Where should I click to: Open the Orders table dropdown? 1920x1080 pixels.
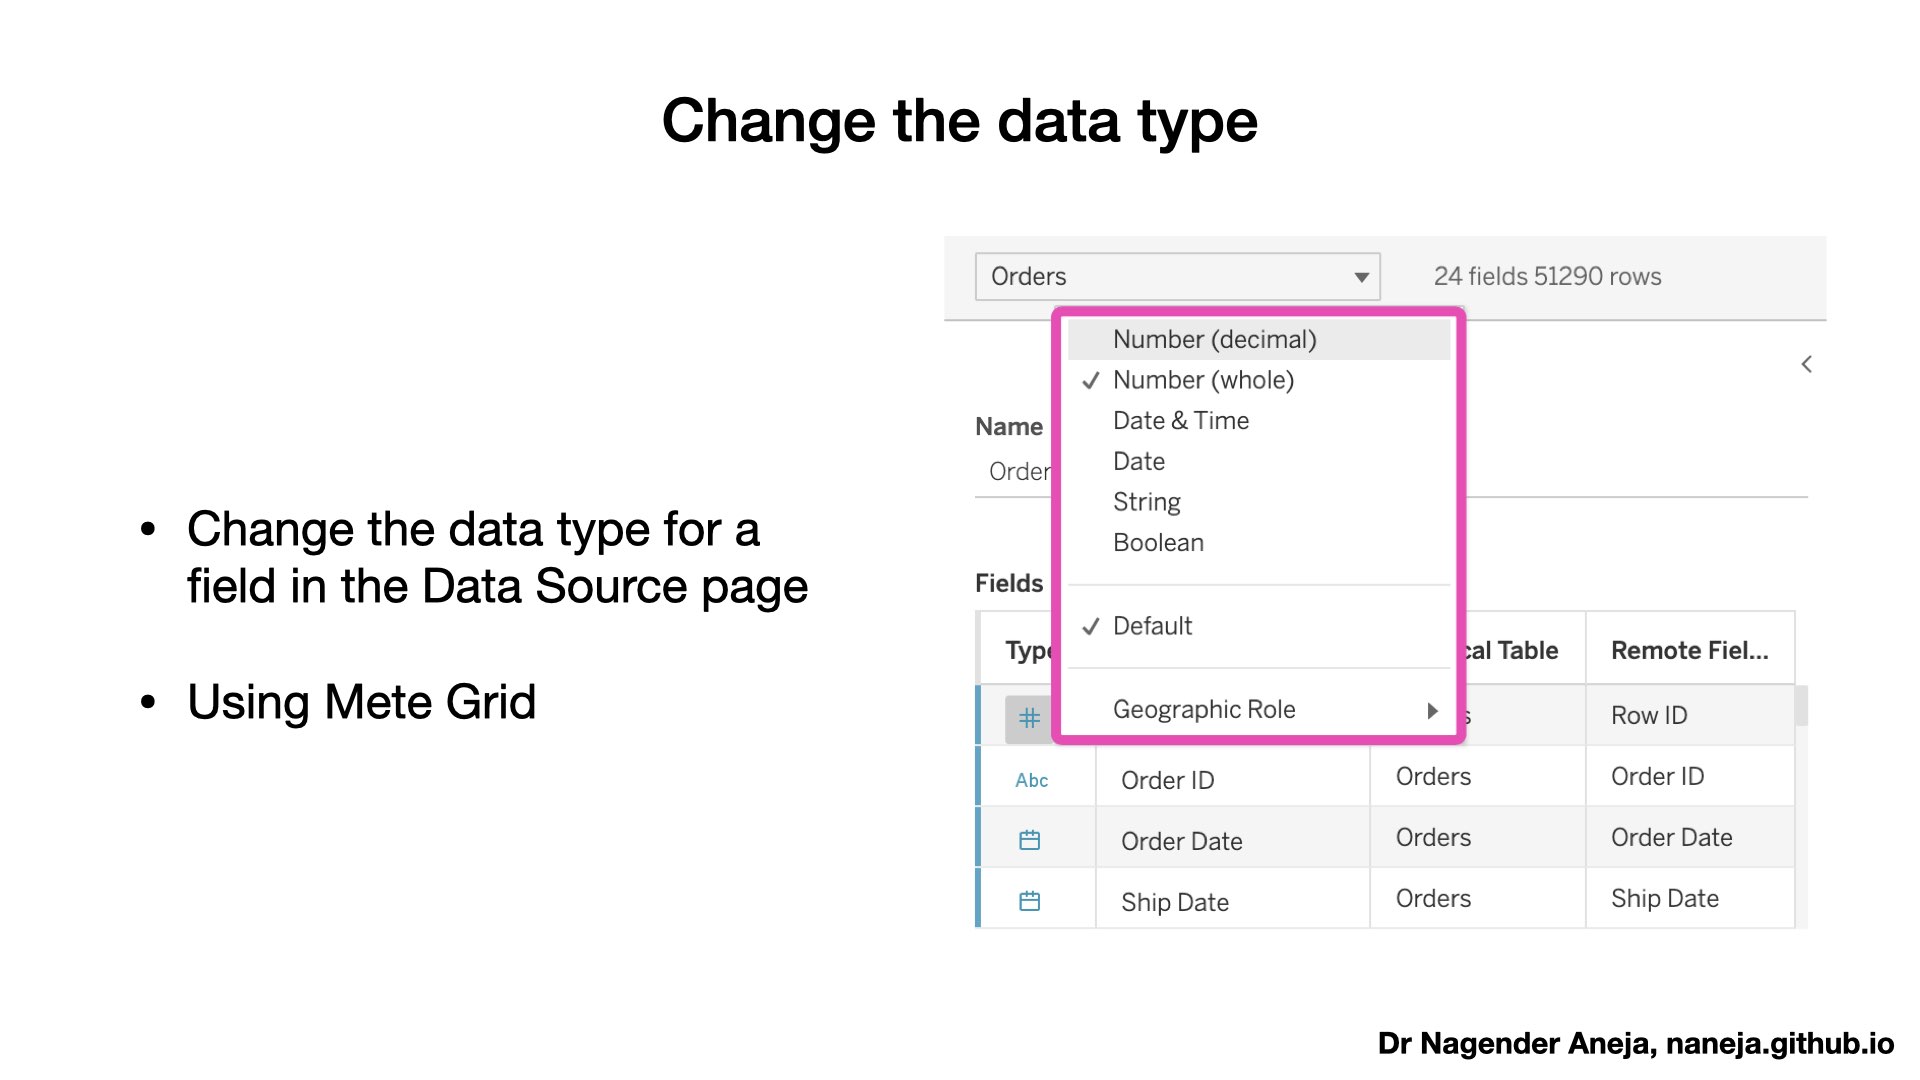[1177, 276]
